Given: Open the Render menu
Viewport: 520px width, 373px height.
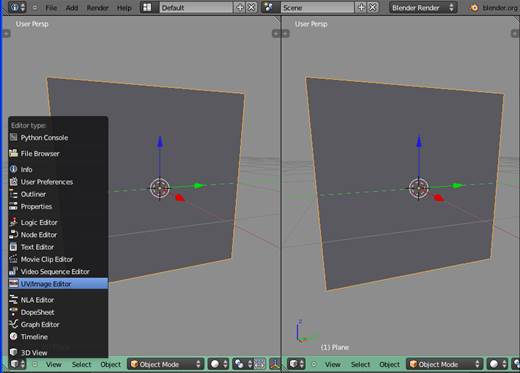Looking at the screenshot, I should pyautogui.click(x=97, y=8).
